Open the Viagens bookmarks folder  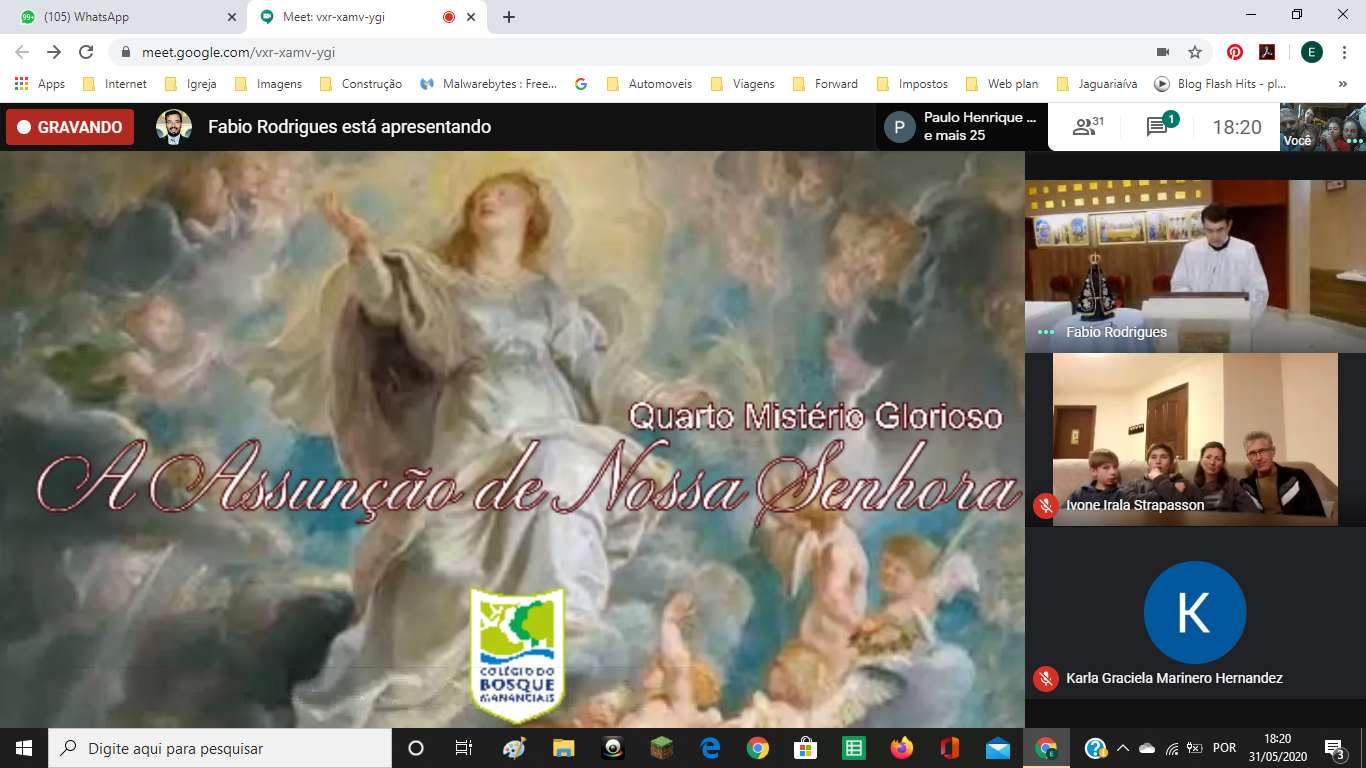click(743, 84)
